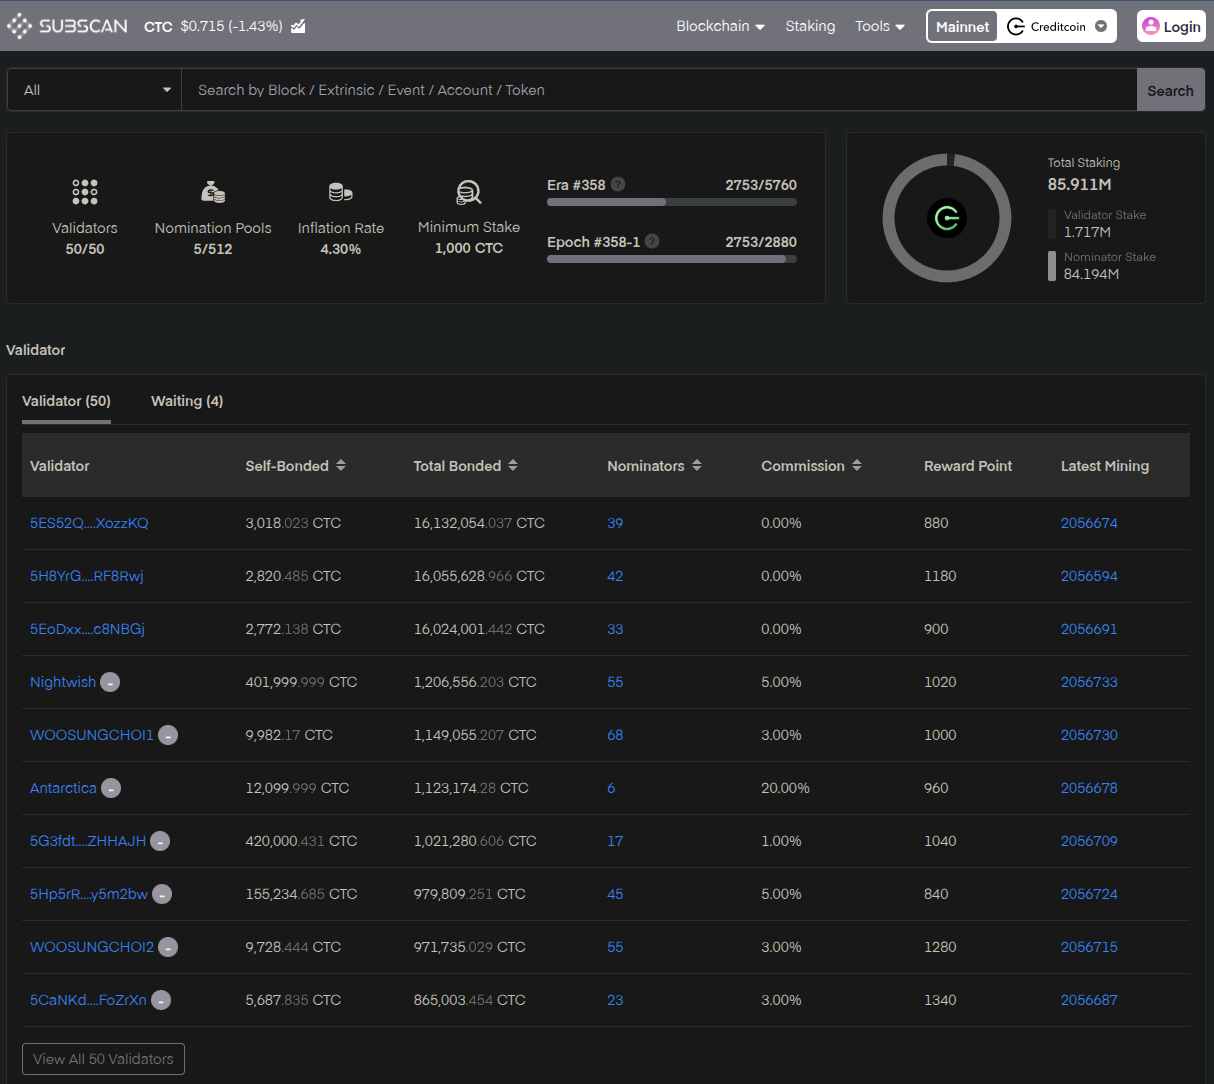
Task: Click the help icon beside Era #358
Action: point(618,184)
